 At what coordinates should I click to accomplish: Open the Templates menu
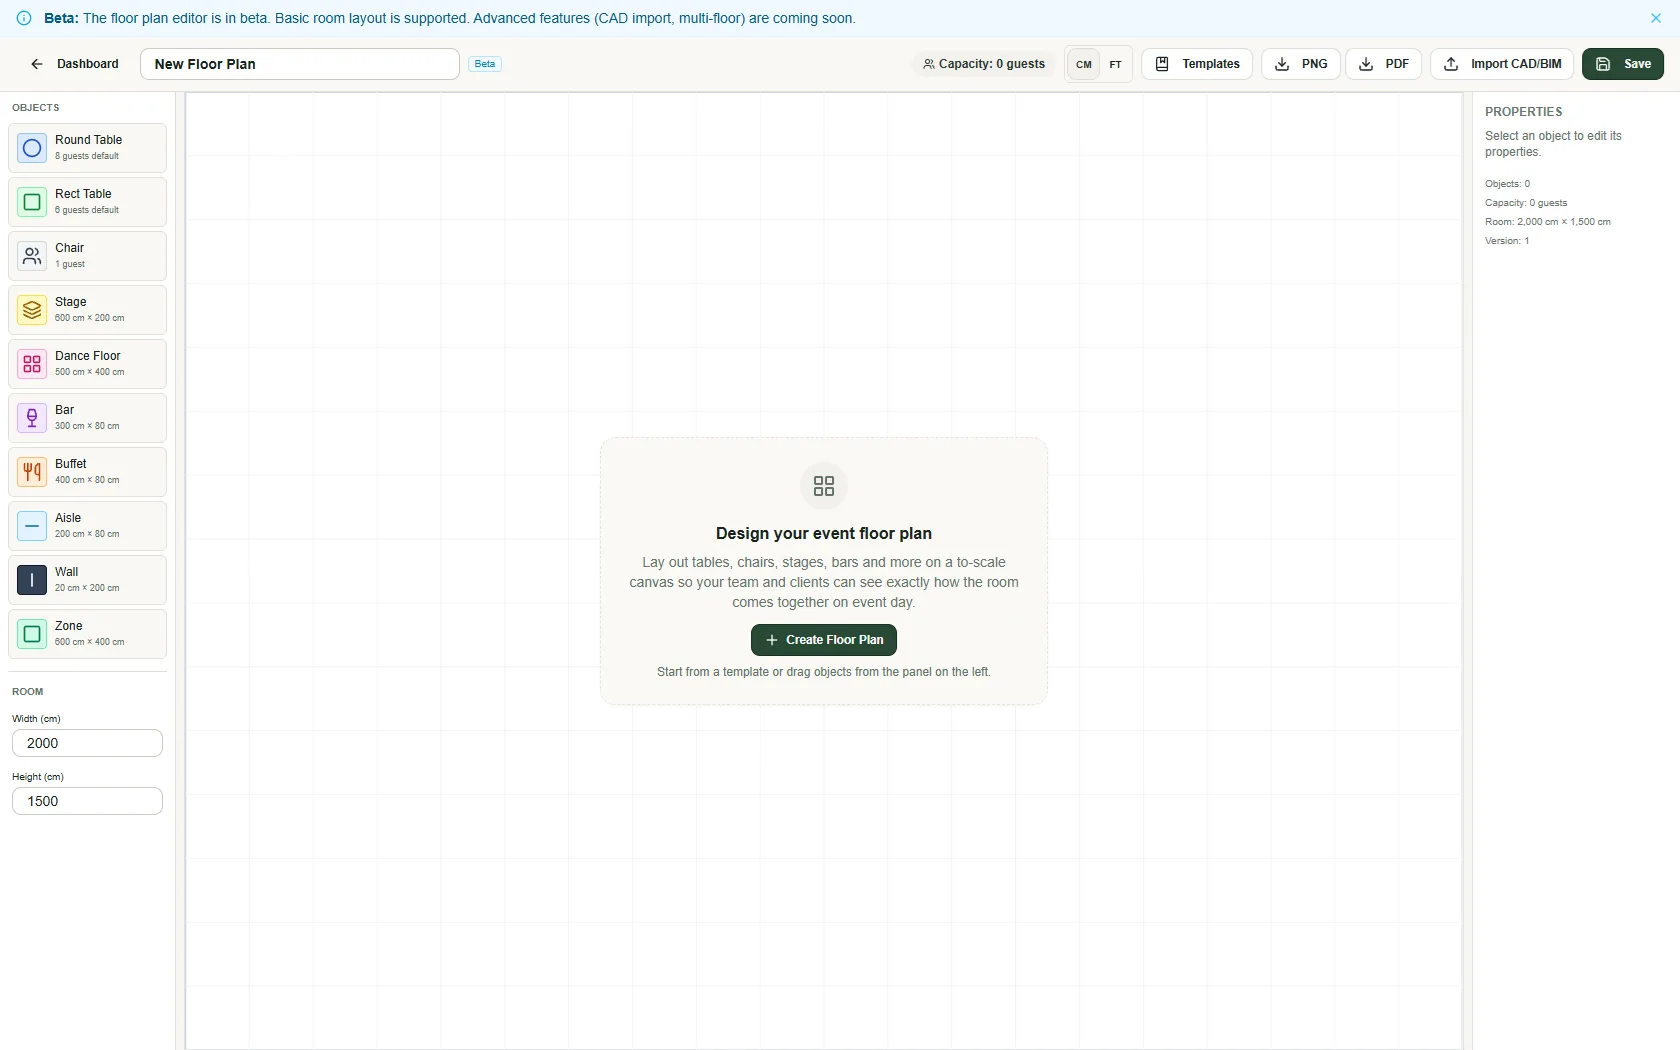click(x=1197, y=64)
